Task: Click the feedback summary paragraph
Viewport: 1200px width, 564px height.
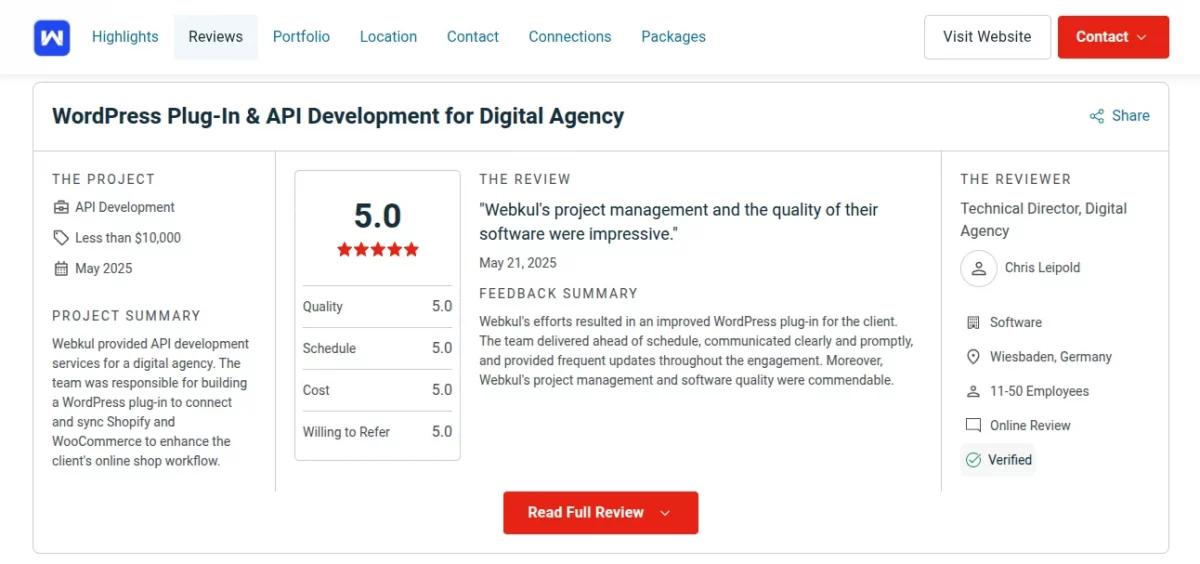Action: 696,351
